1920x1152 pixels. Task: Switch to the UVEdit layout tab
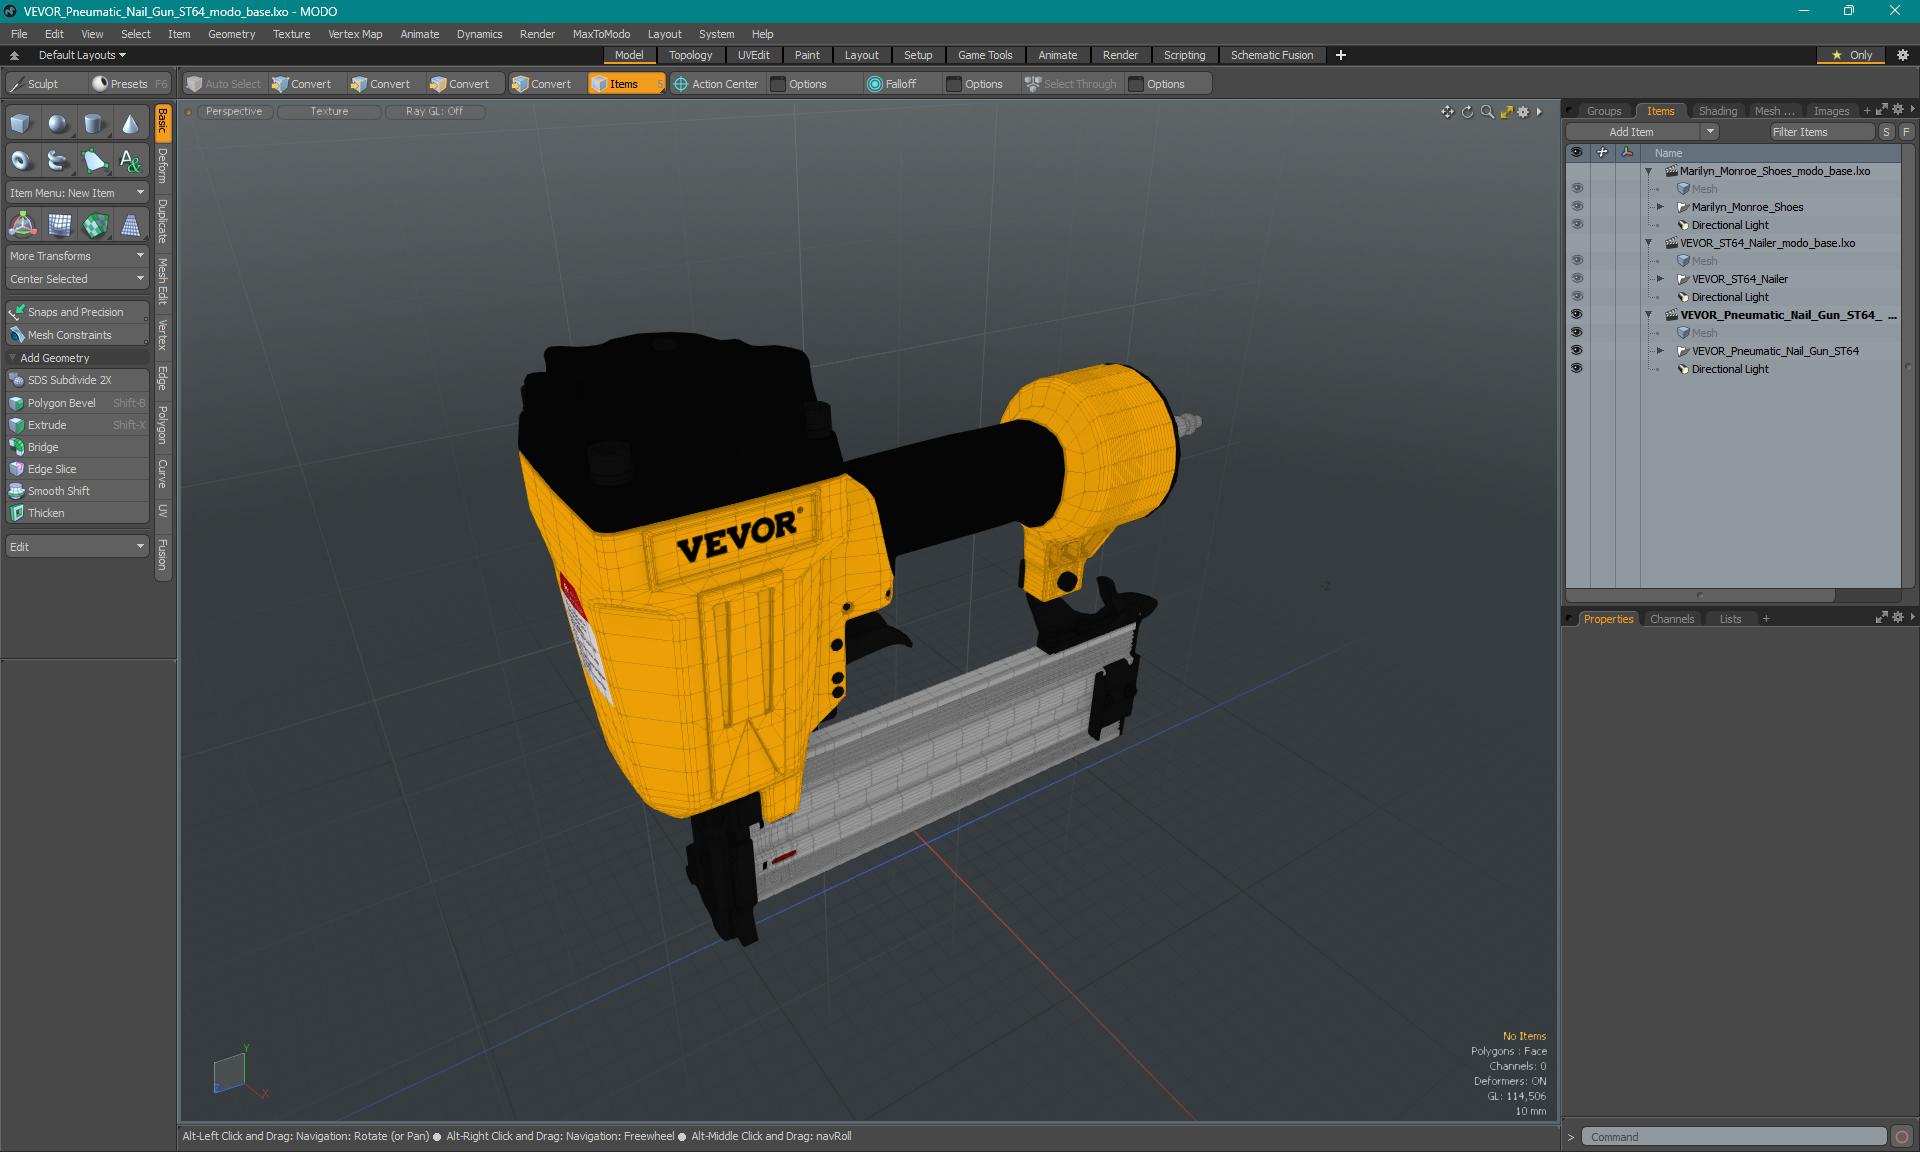point(753,55)
